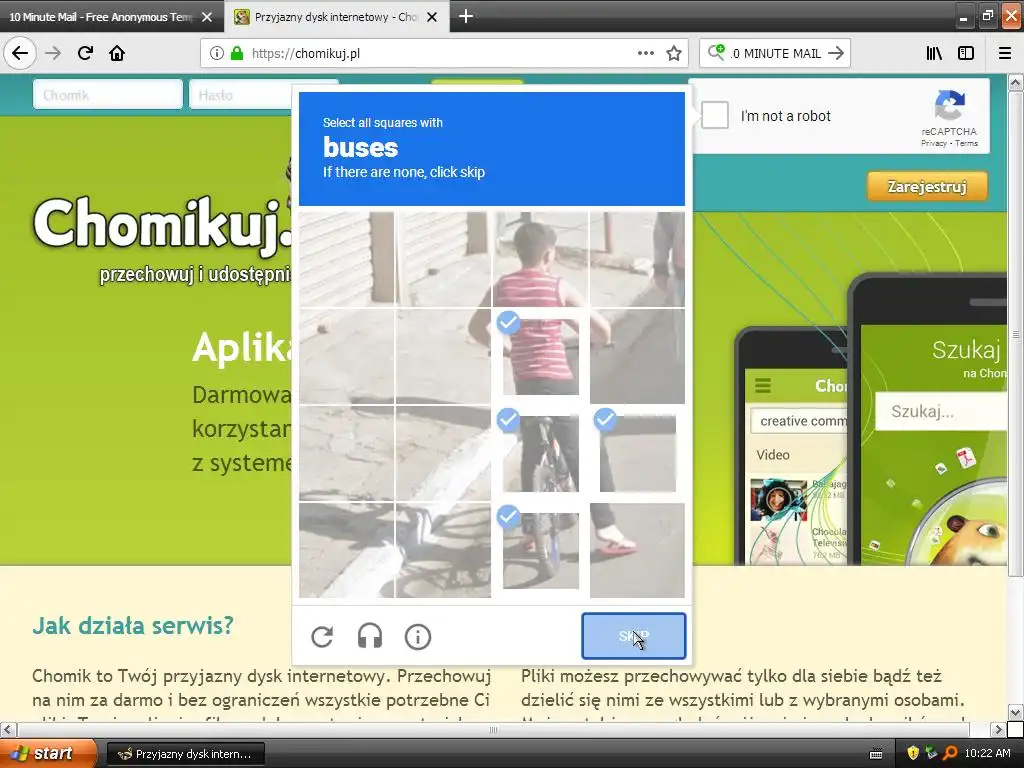Screen dimensions: 1024x768
Task: Get a new captcha challenge
Action: click(322, 636)
